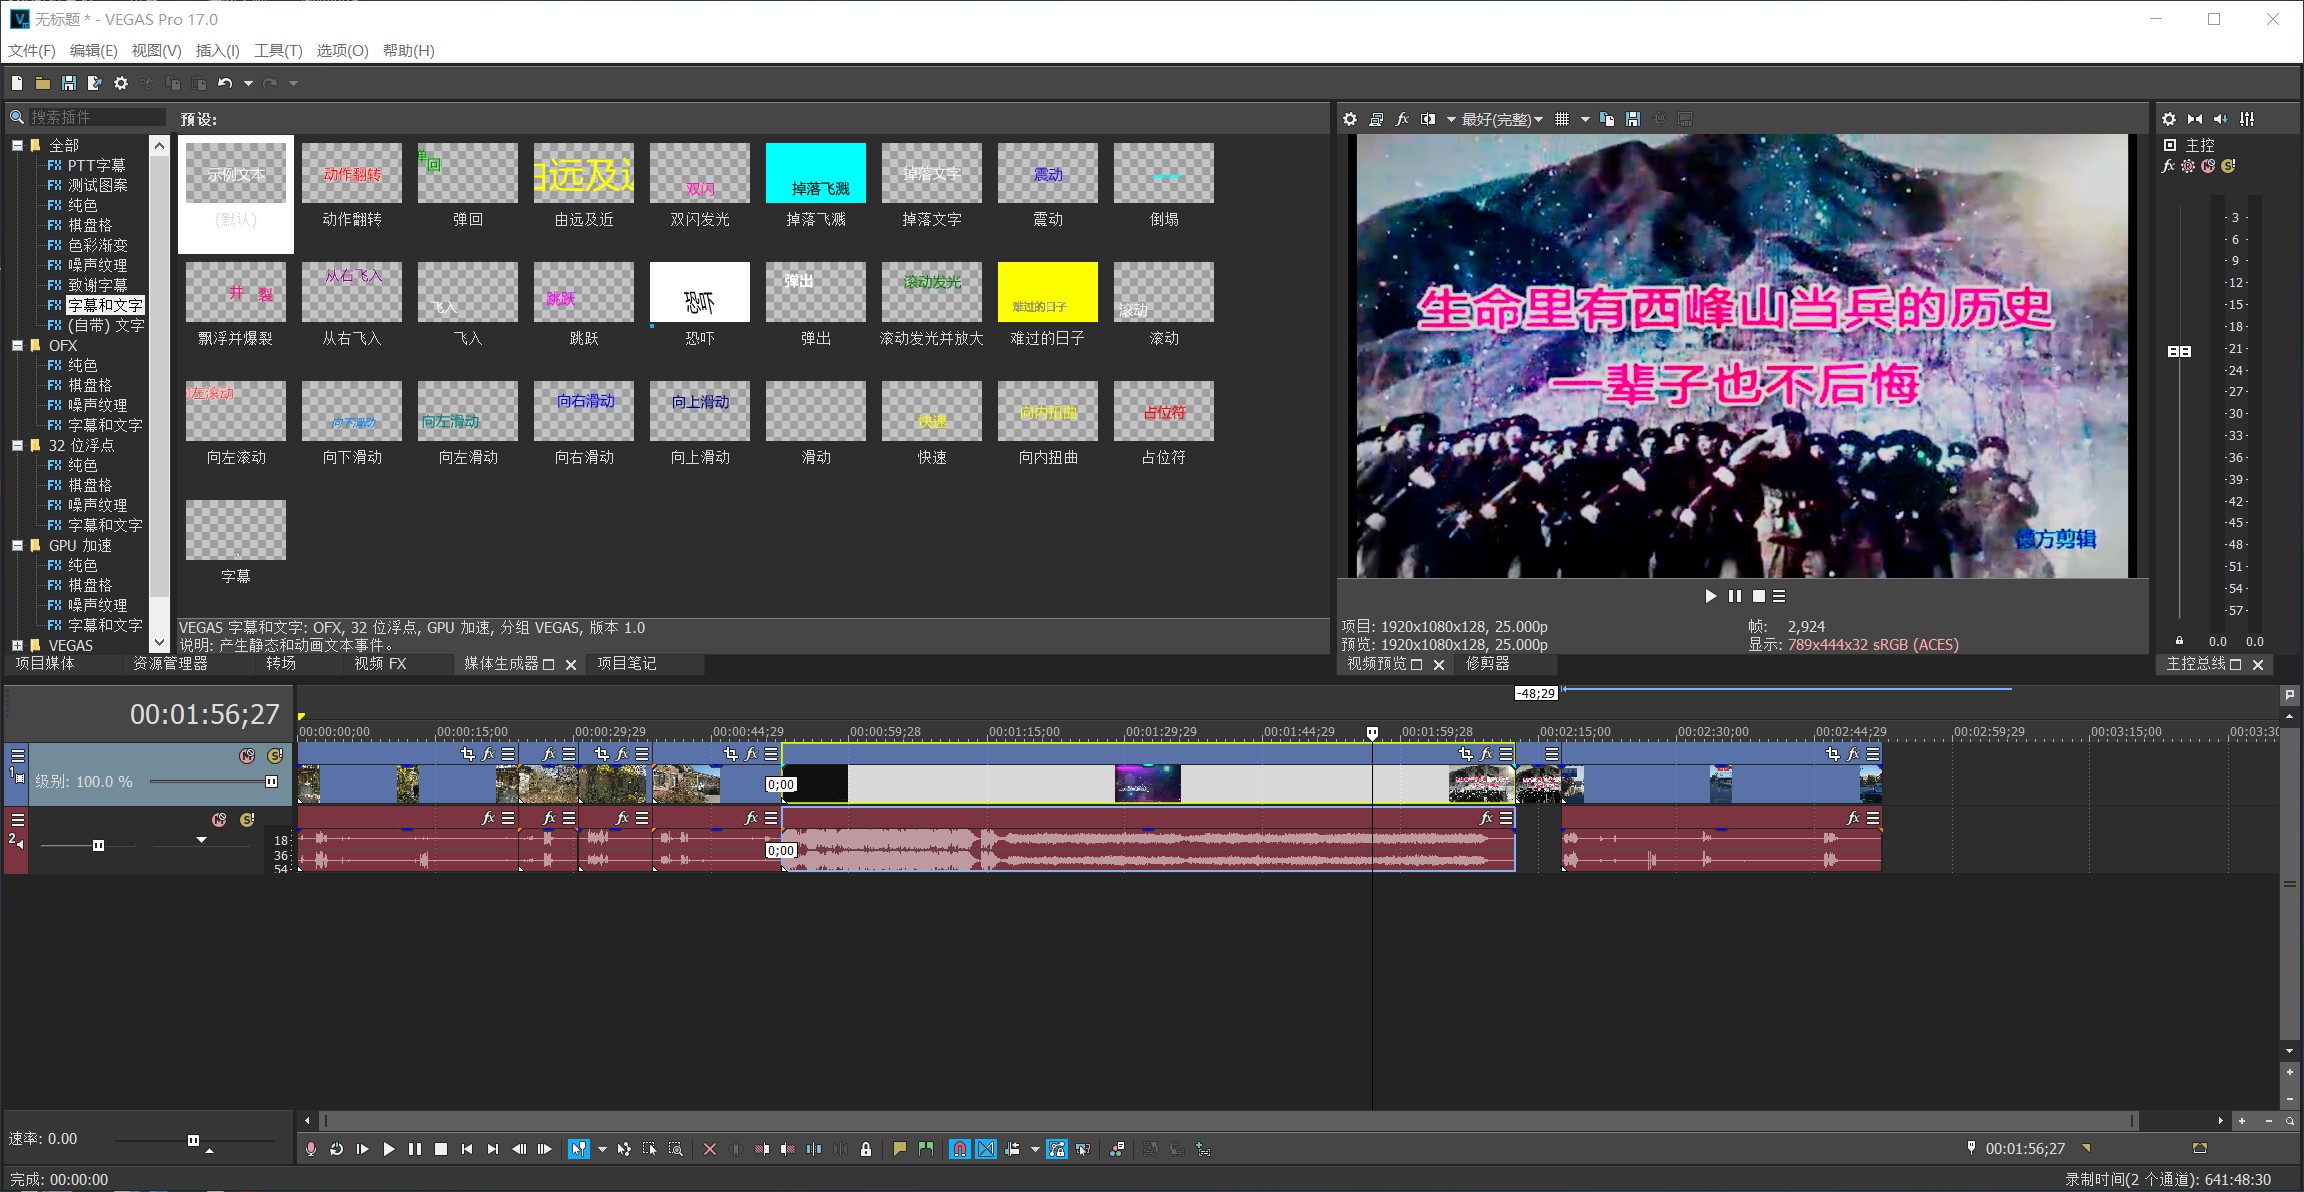Select the selection edit tool
Screen dimensions: 2304x1192
(x=650, y=1149)
